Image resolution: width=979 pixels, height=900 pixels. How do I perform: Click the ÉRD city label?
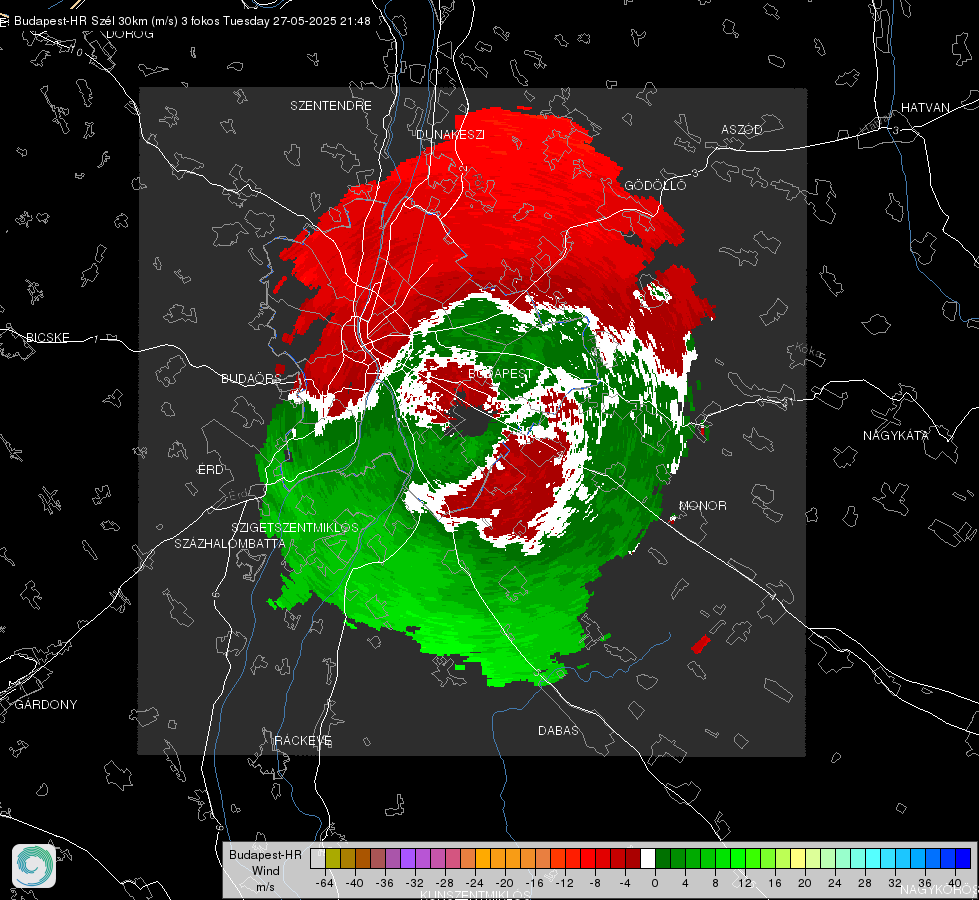point(210,470)
